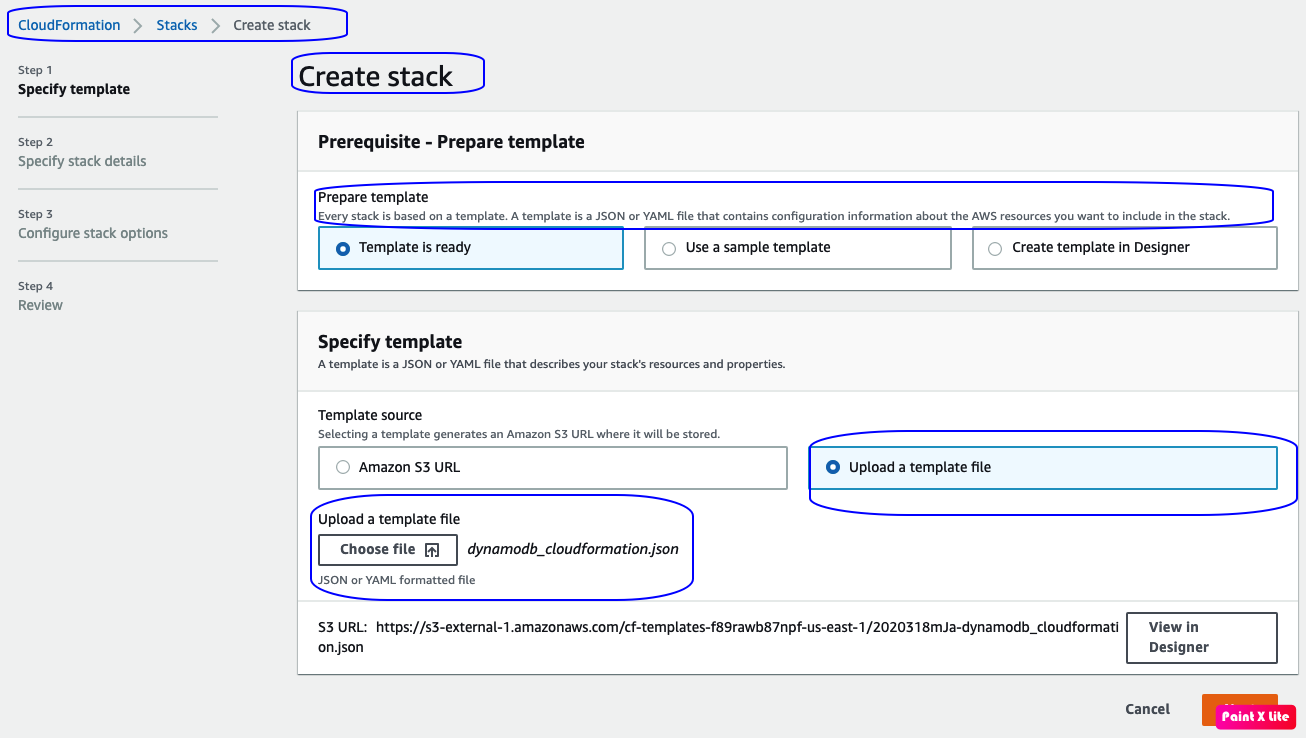Open the CloudFormation breadcrumb link
This screenshot has width=1306, height=738.
[69, 25]
